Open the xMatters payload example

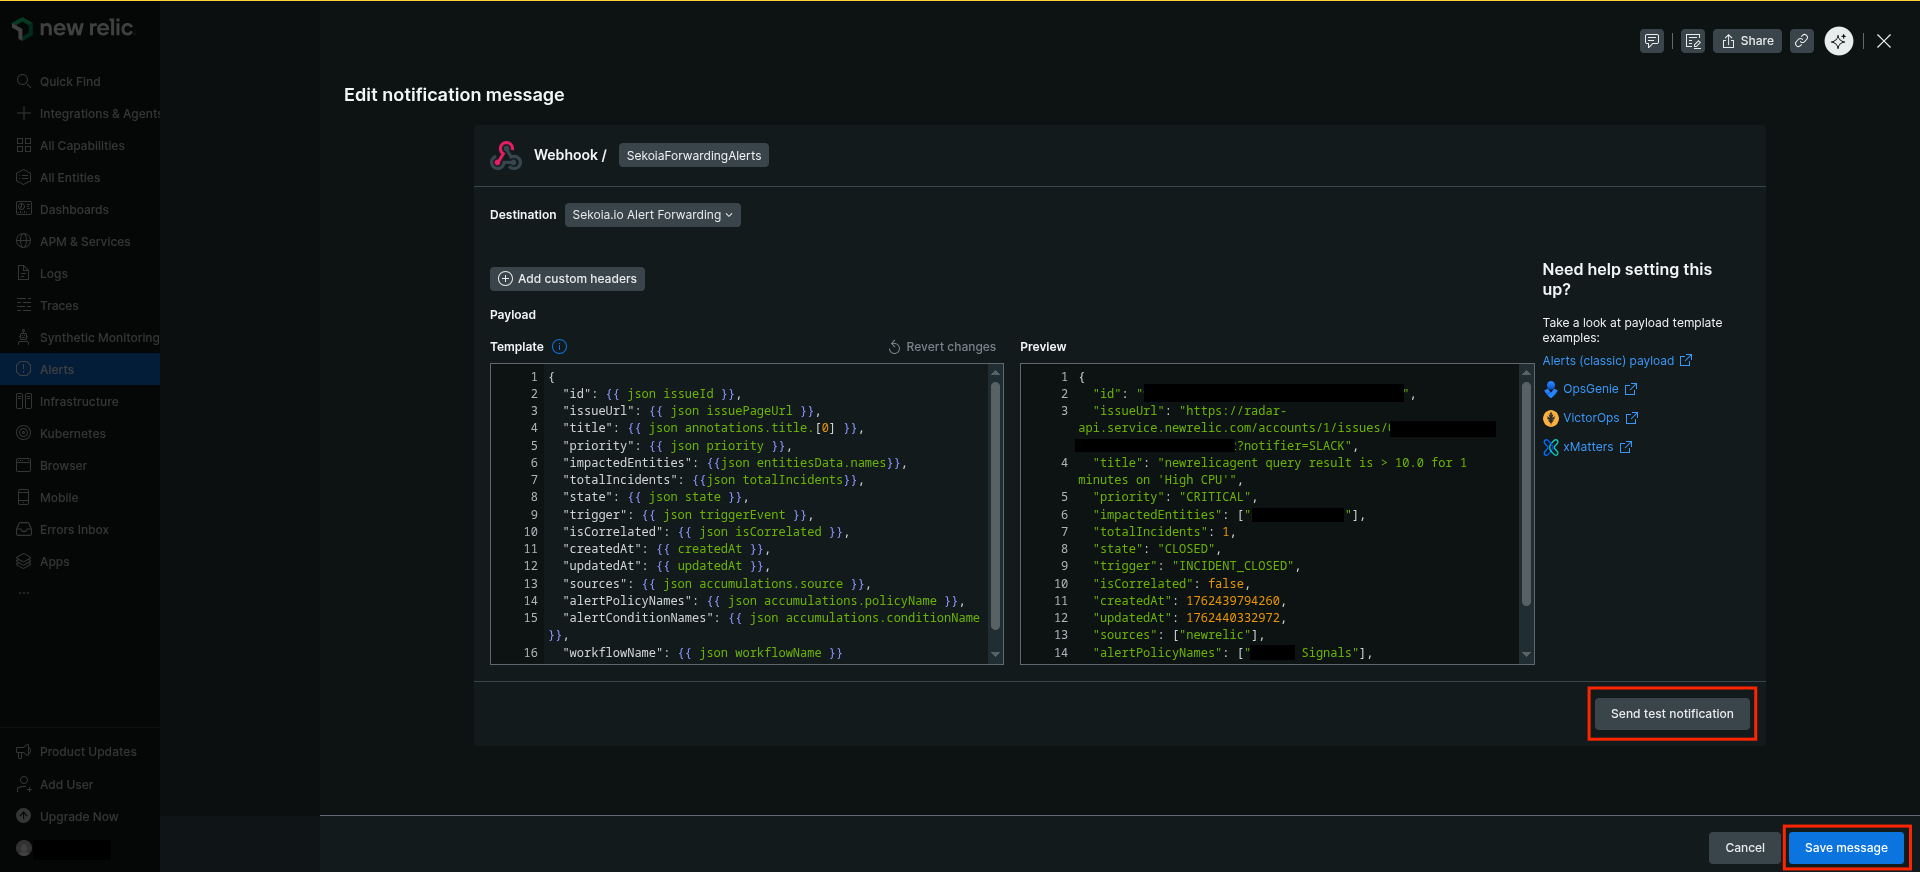click(x=1587, y=447)
